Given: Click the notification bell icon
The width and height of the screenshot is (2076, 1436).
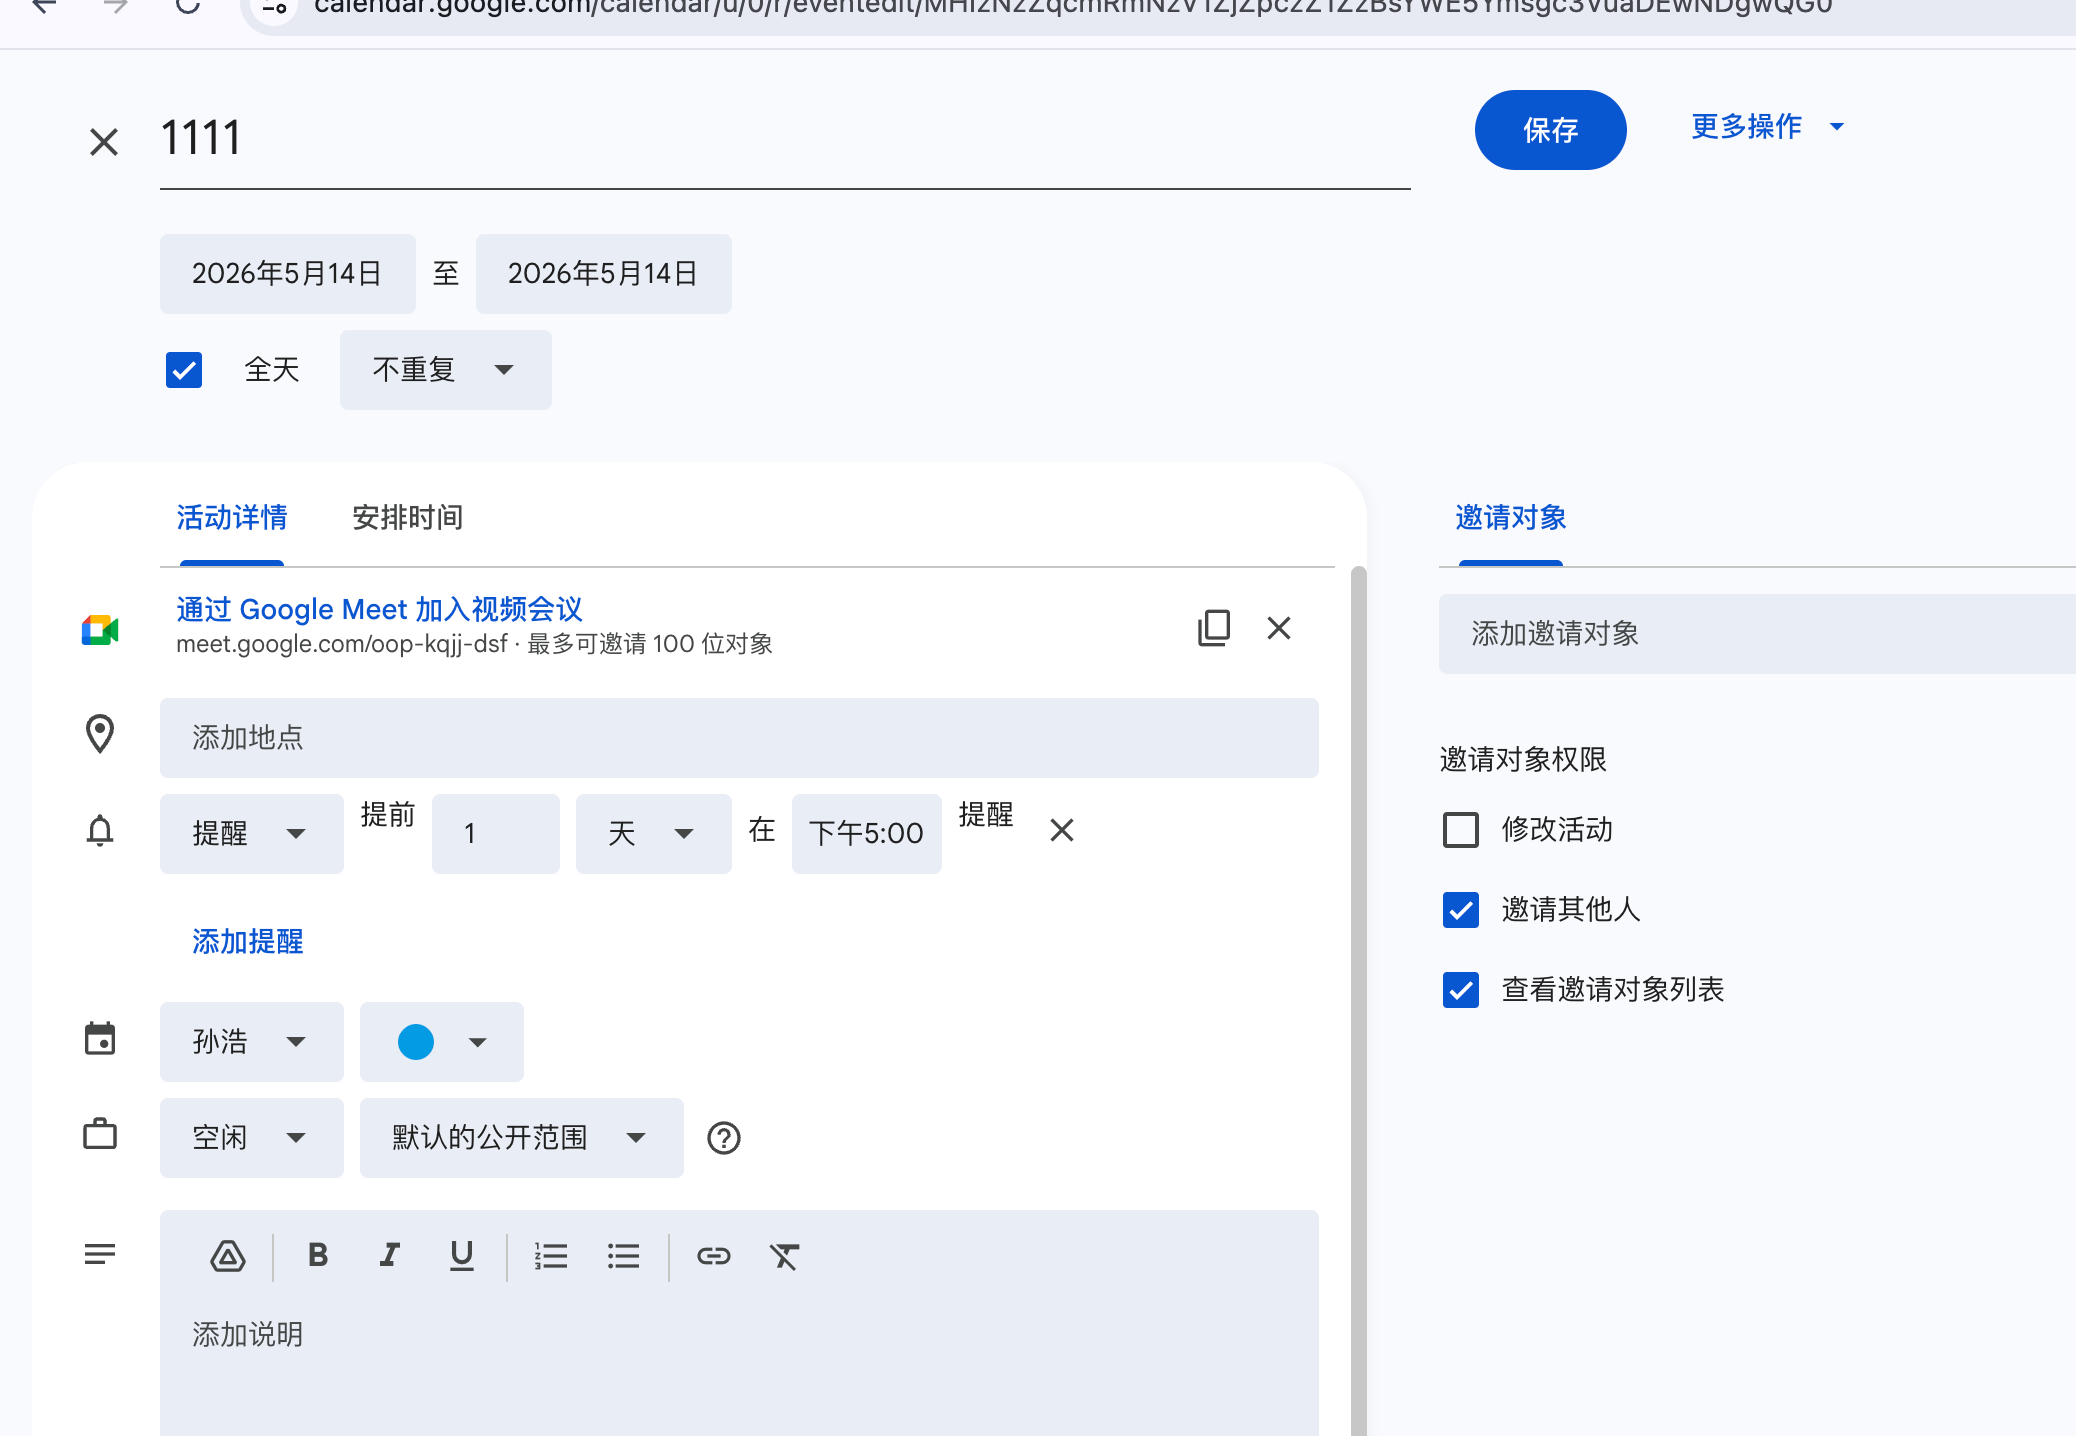Looking at the screenshot, I should [100, 830].
